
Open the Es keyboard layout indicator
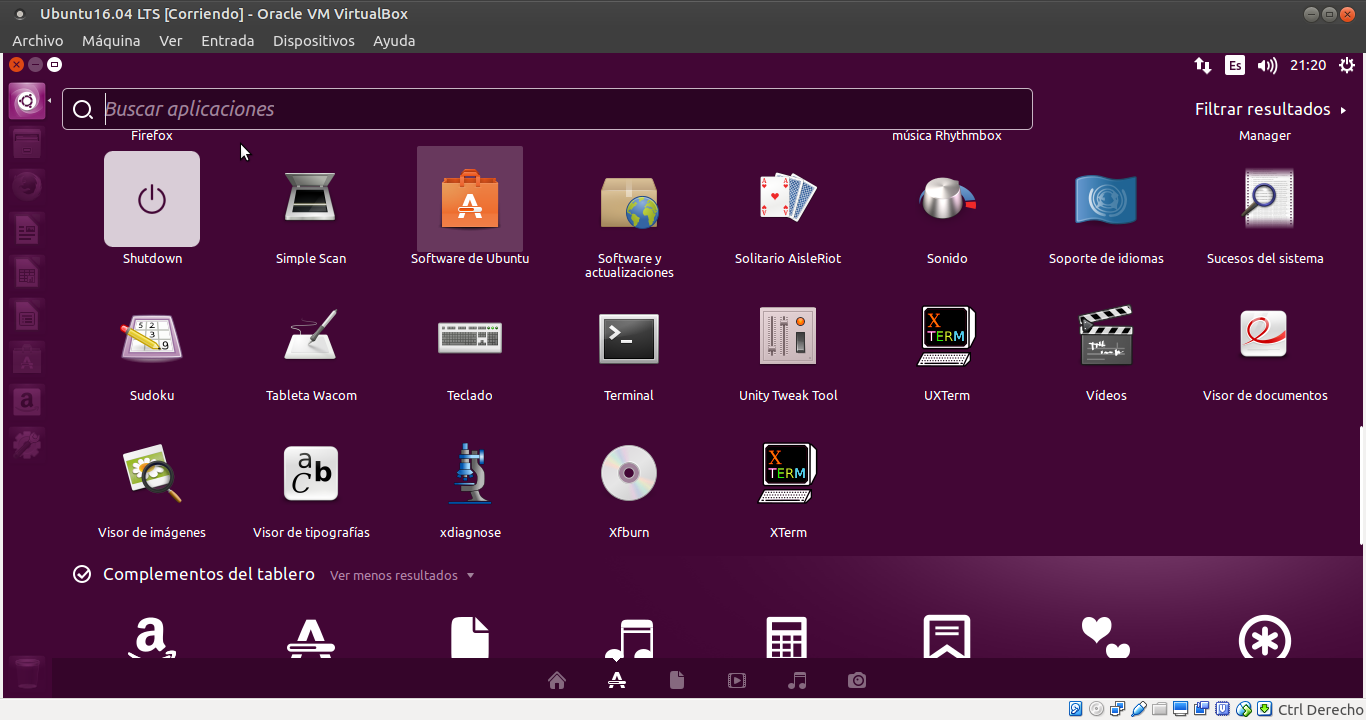tap(1235, 65)
